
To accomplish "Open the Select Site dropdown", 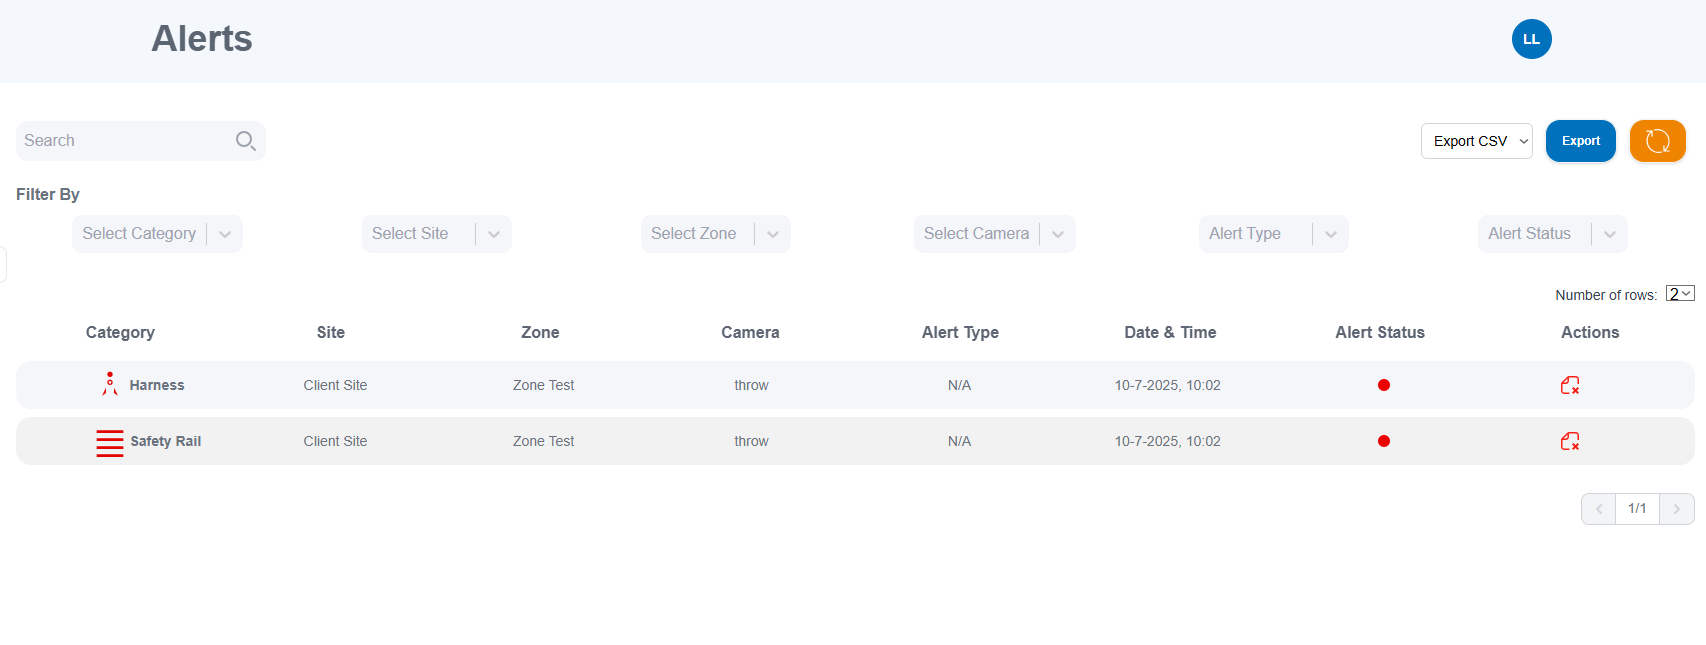I will click(x=436, y=234).
